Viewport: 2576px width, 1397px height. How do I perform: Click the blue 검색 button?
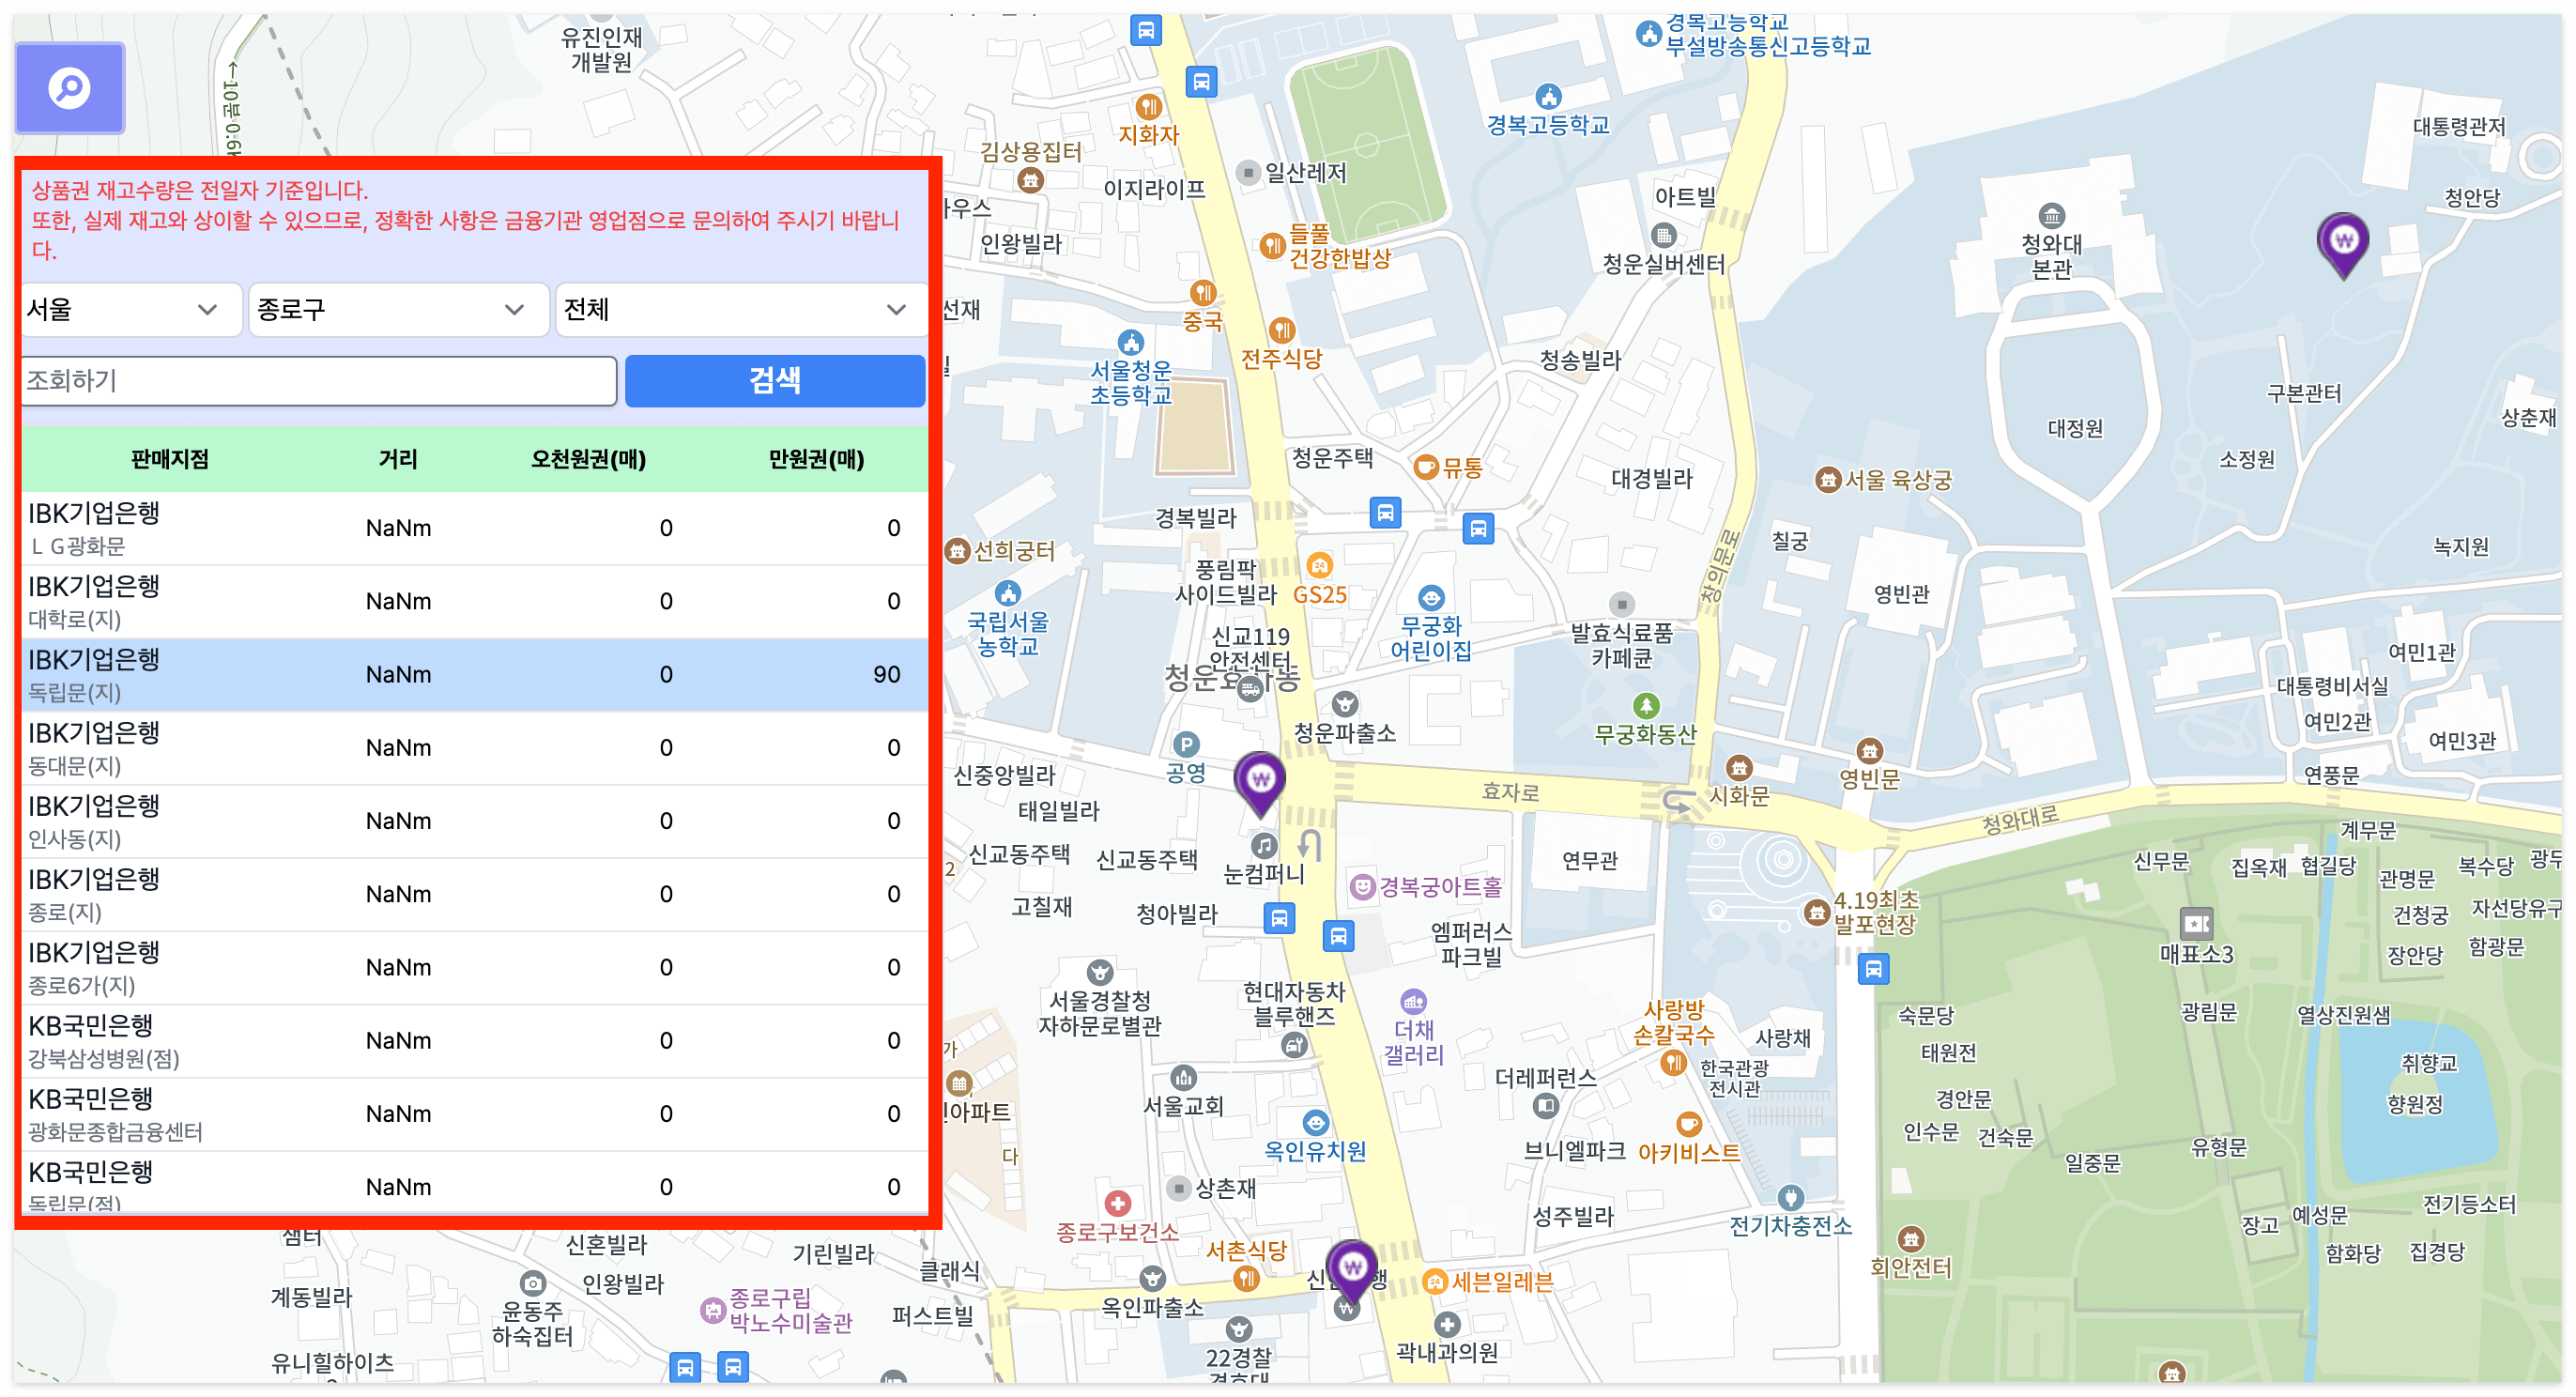774,381
